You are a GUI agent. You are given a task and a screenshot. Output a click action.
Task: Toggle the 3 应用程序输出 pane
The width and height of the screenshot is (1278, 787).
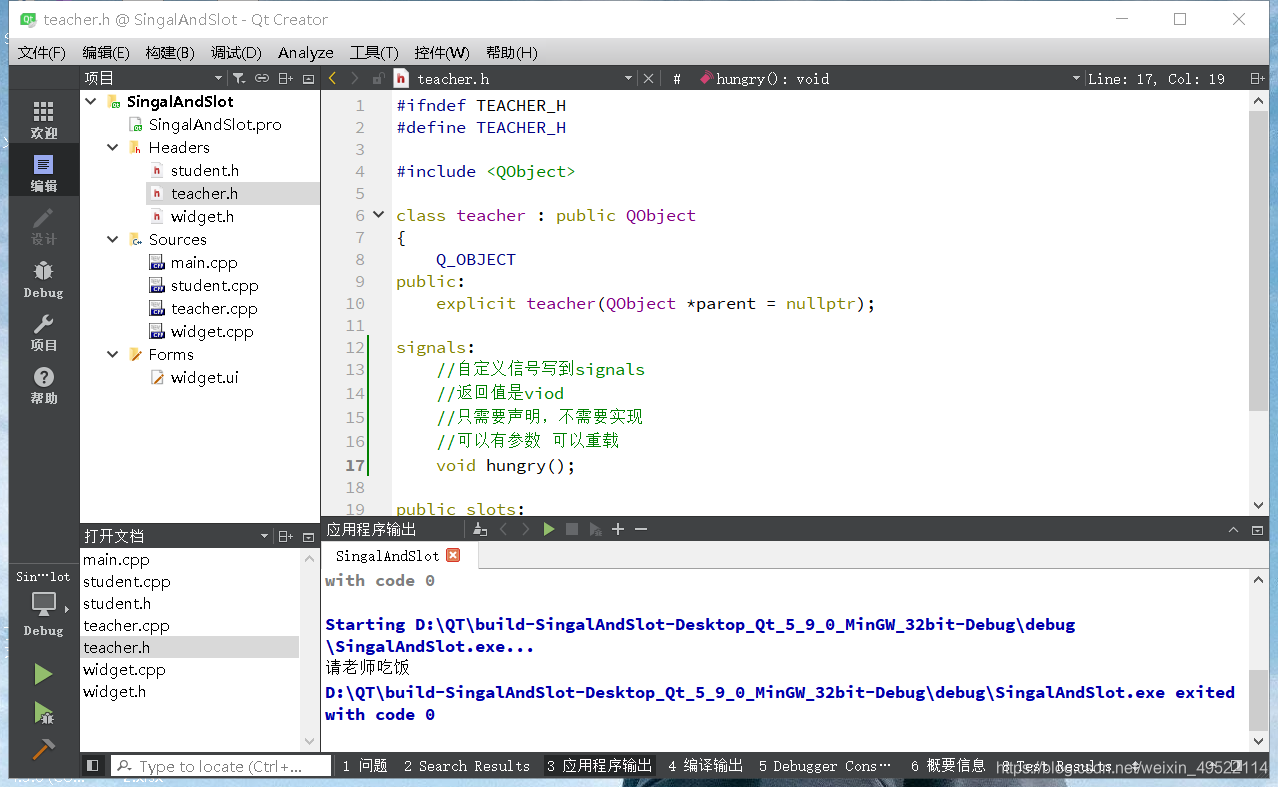(x=599, y=766)
